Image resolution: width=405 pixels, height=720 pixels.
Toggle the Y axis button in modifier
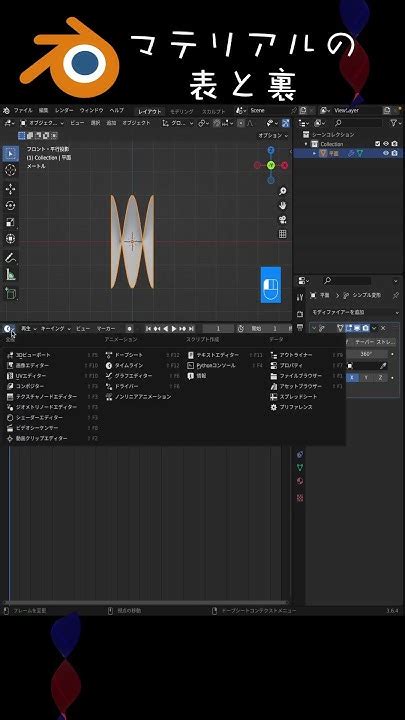pyautogui.click(x=366, y=377)
